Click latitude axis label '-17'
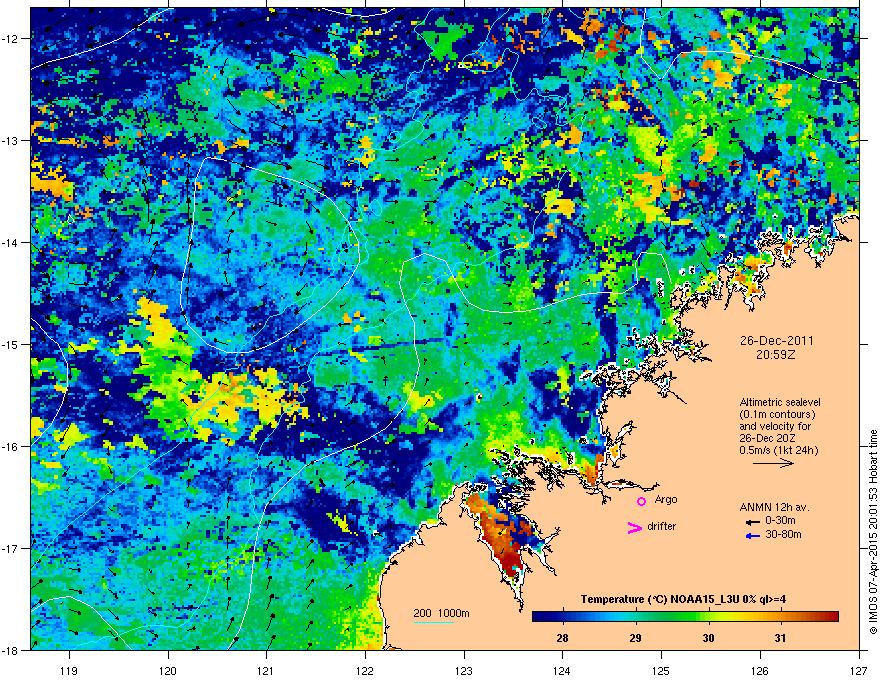880x680 pixels. (11, 549)
